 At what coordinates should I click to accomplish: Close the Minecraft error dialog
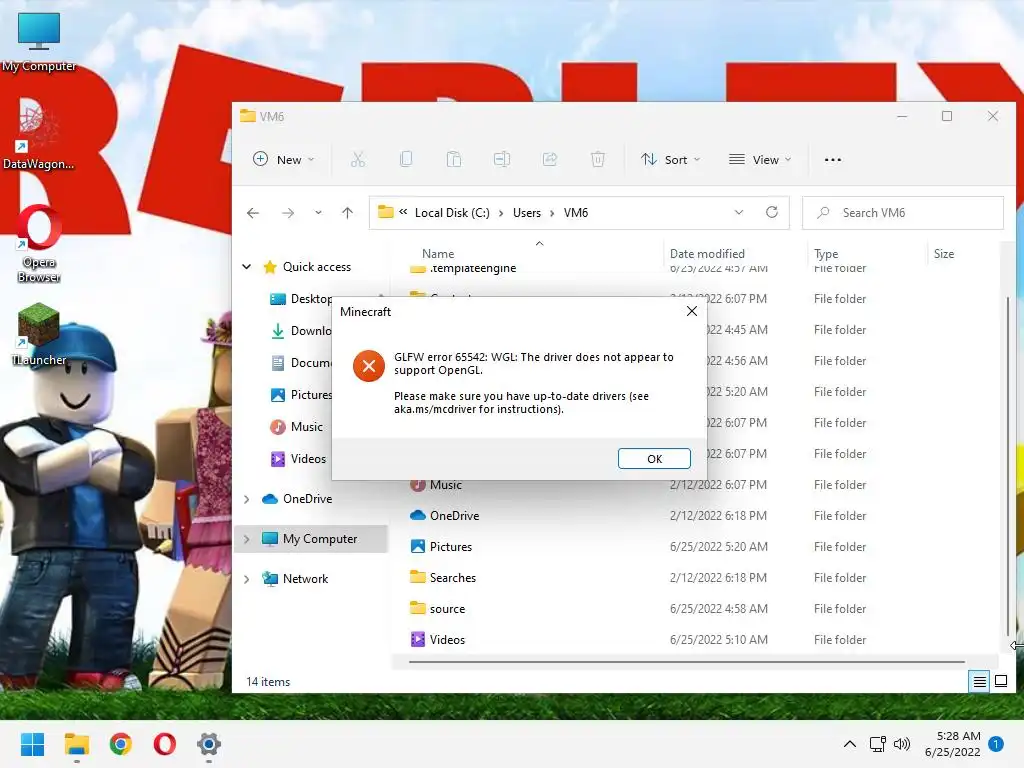click(x=692, y=312)
